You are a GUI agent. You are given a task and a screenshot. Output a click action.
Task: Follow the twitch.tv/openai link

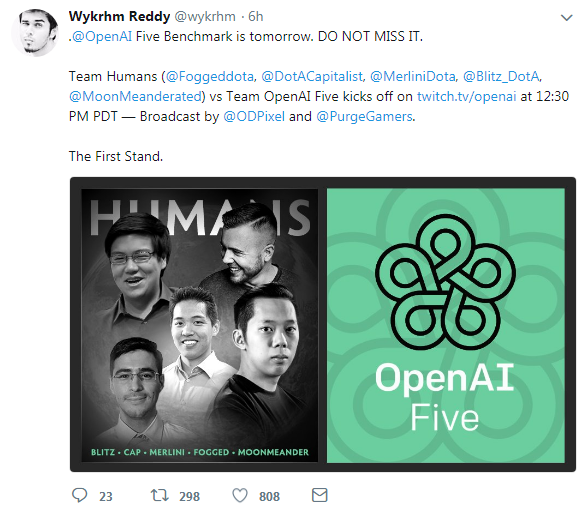[x=466, y=97]
